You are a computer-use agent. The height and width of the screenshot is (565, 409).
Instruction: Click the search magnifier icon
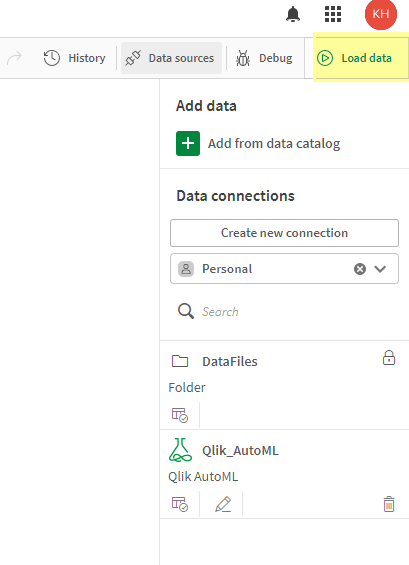tap(186, 311)
